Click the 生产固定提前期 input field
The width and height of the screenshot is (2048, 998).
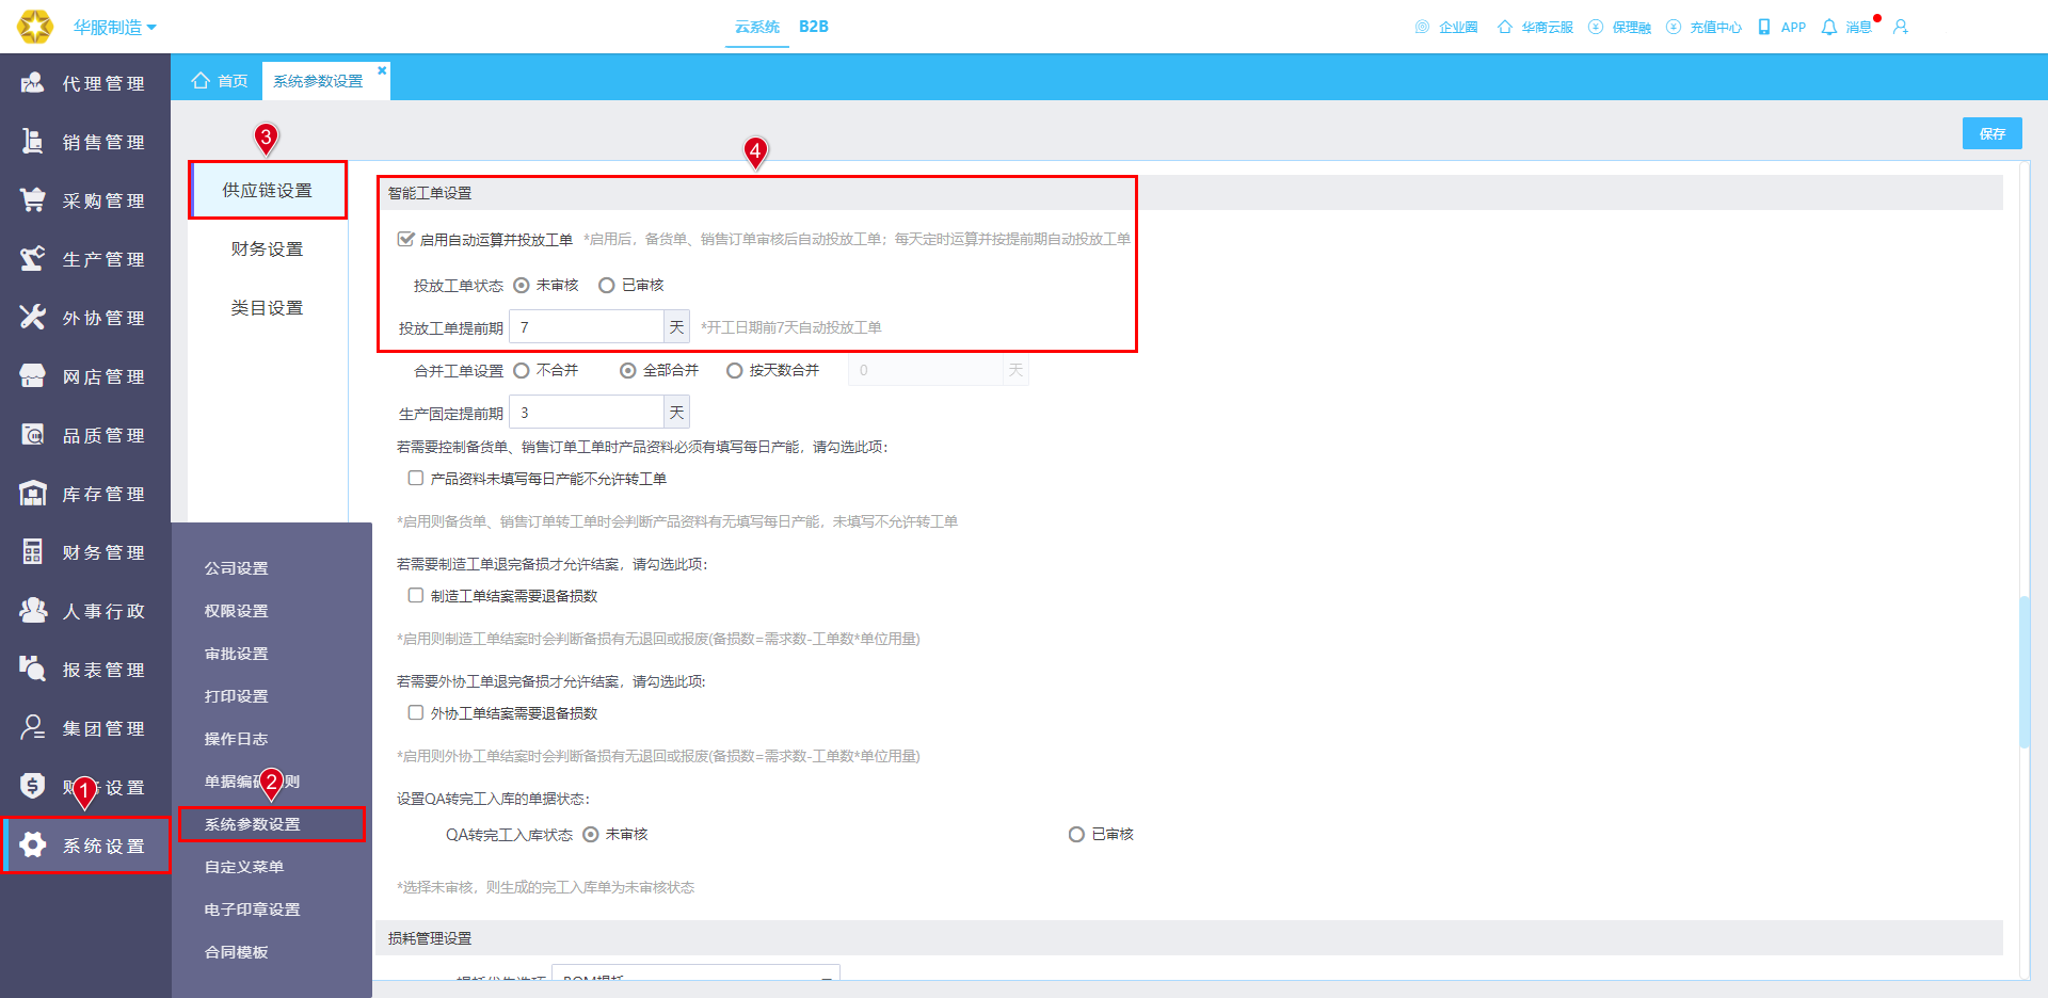pyautogui.click(x=586, y=412)
